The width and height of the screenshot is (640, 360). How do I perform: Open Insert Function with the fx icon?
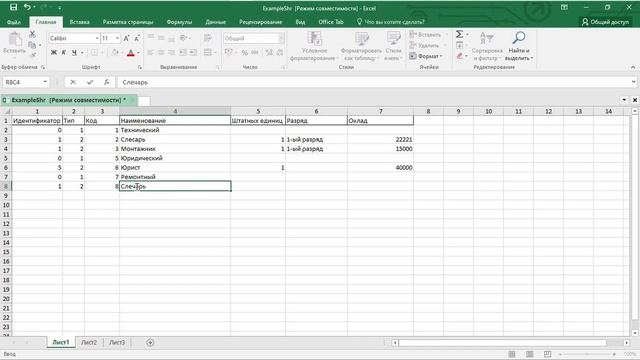click(x=107, y=82)
